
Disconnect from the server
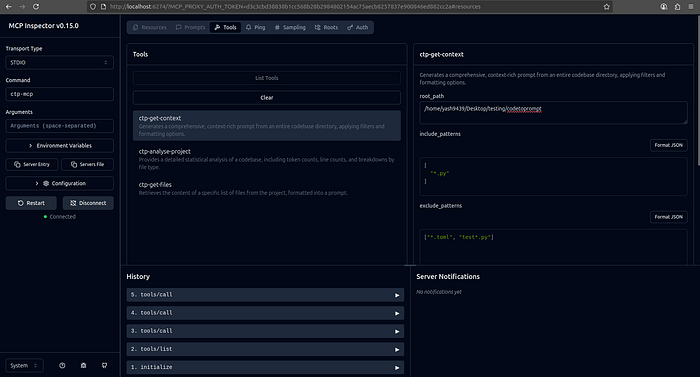[x=88, y=203]
